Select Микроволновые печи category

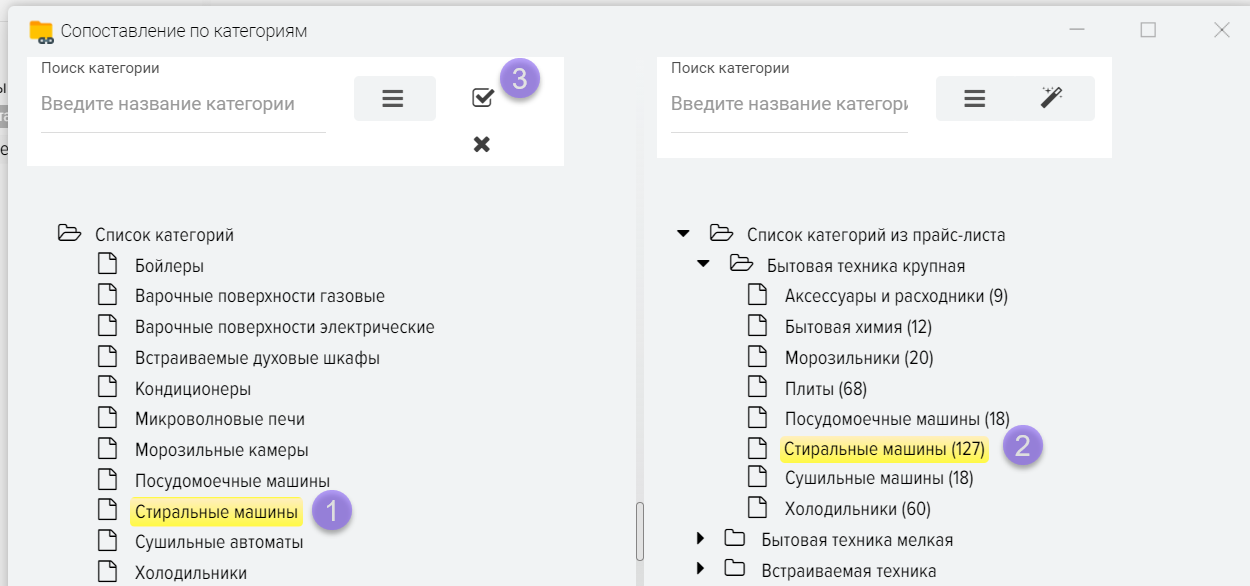click(220, 419)
